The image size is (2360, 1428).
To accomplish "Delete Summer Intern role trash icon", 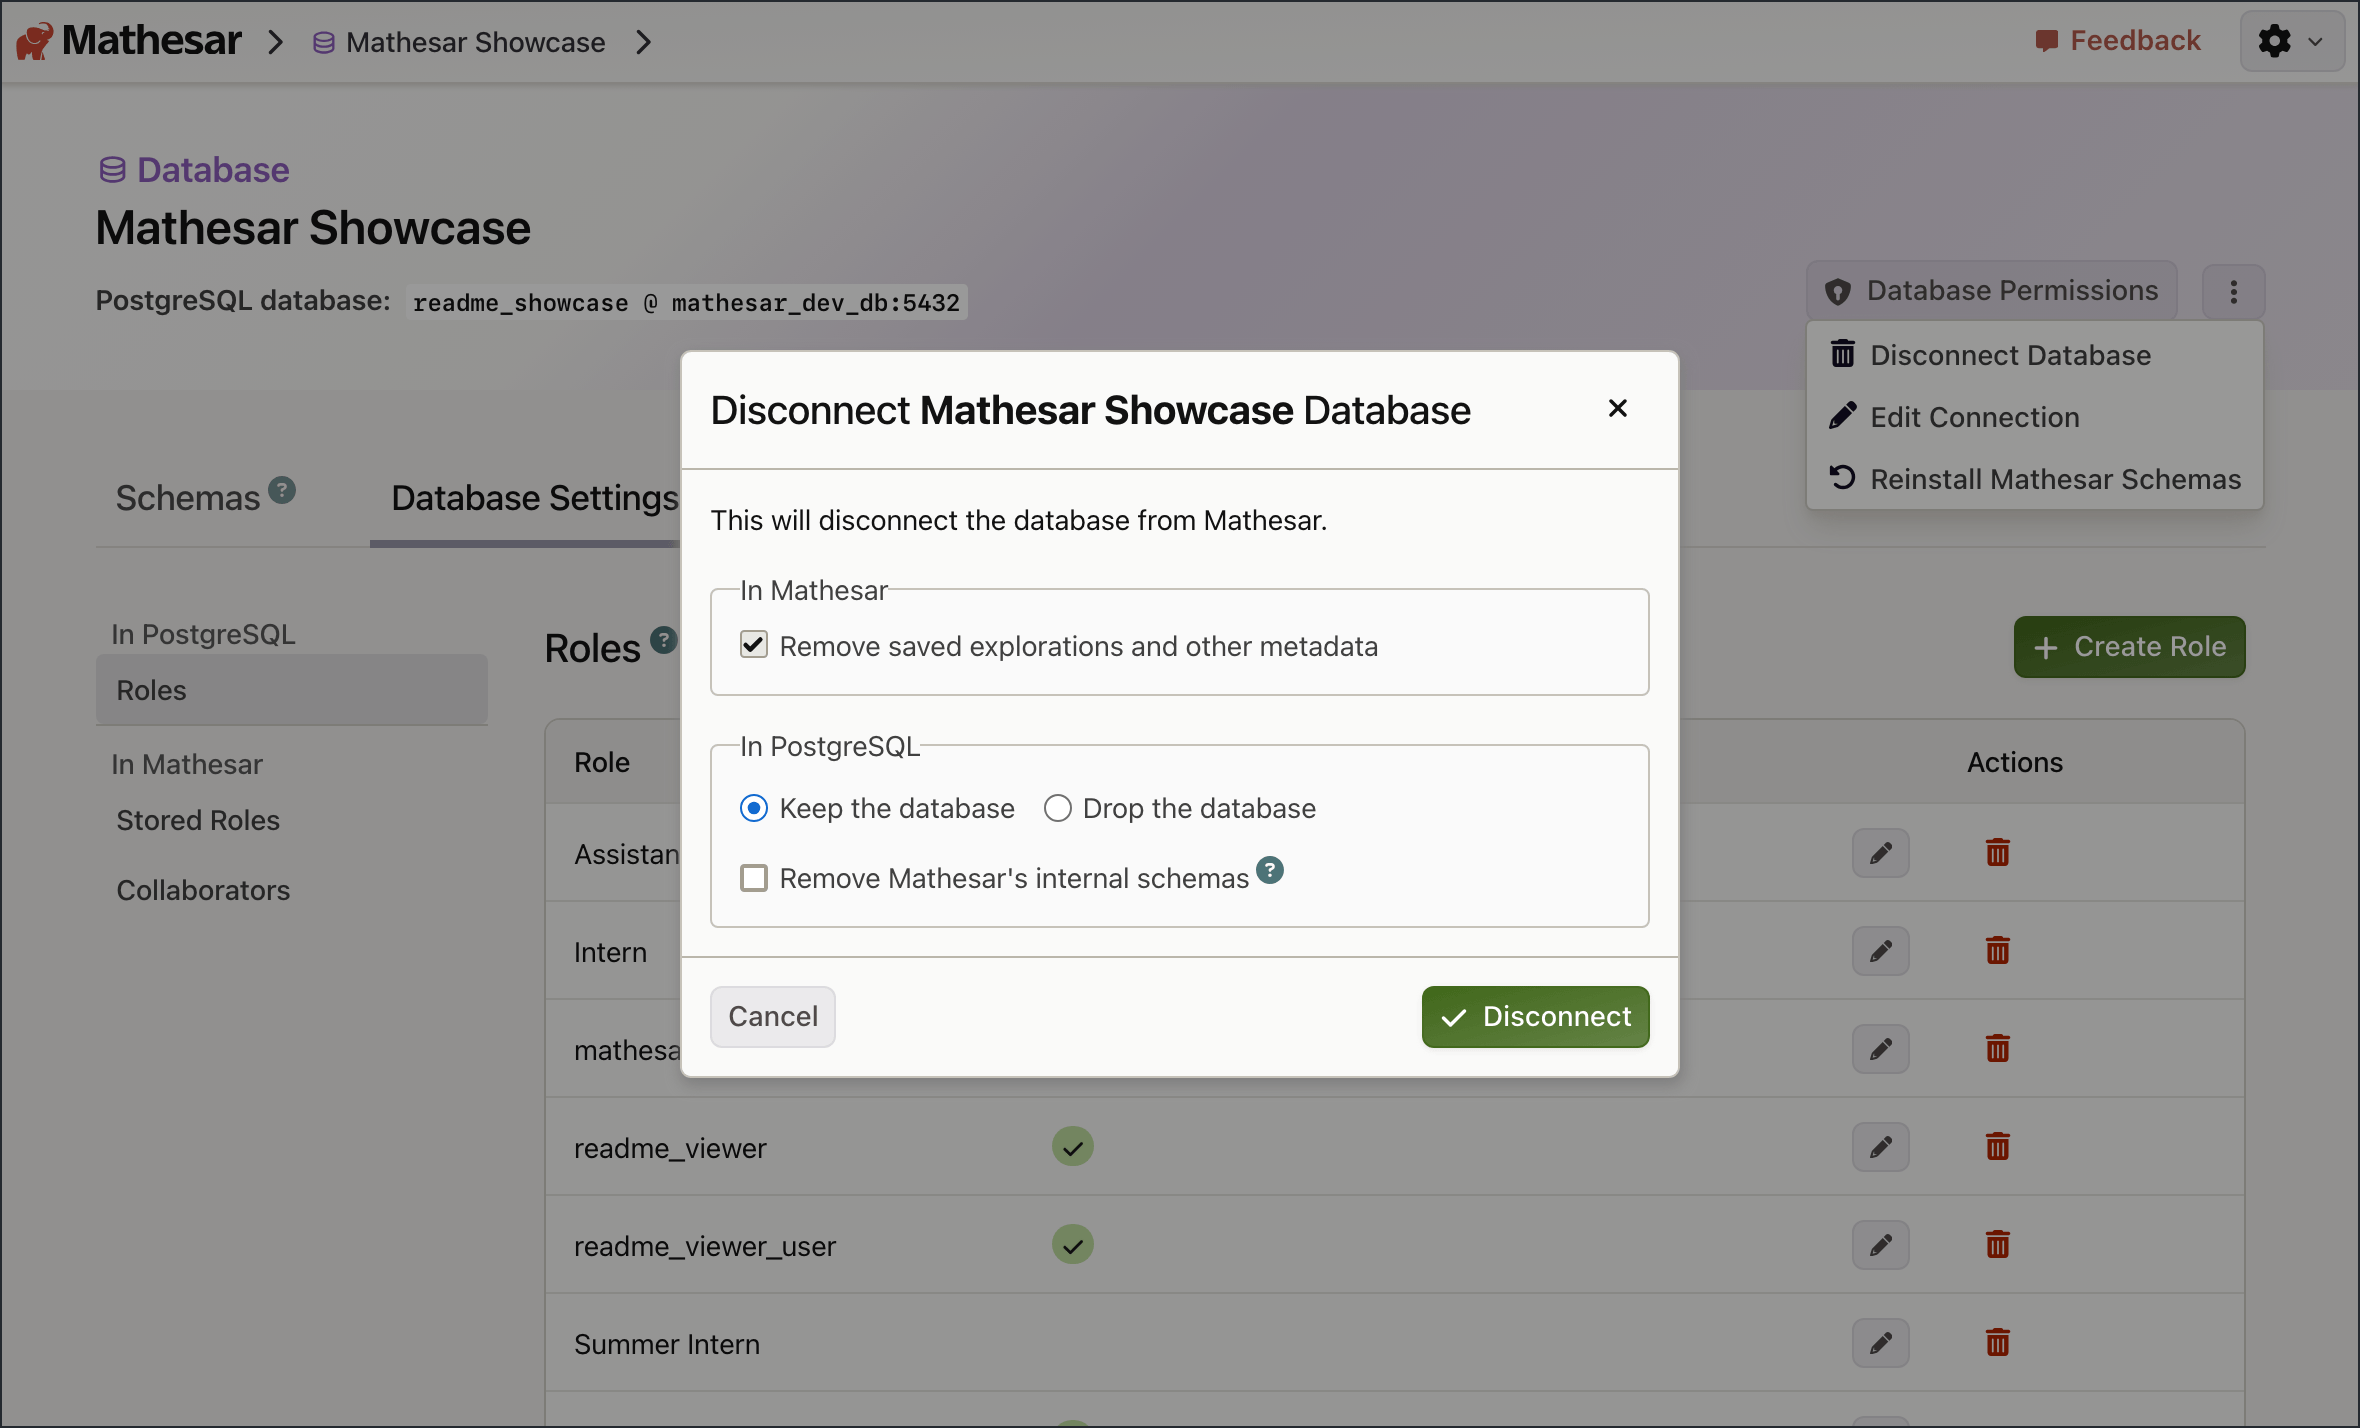I will click(x=1997, y=1343).
